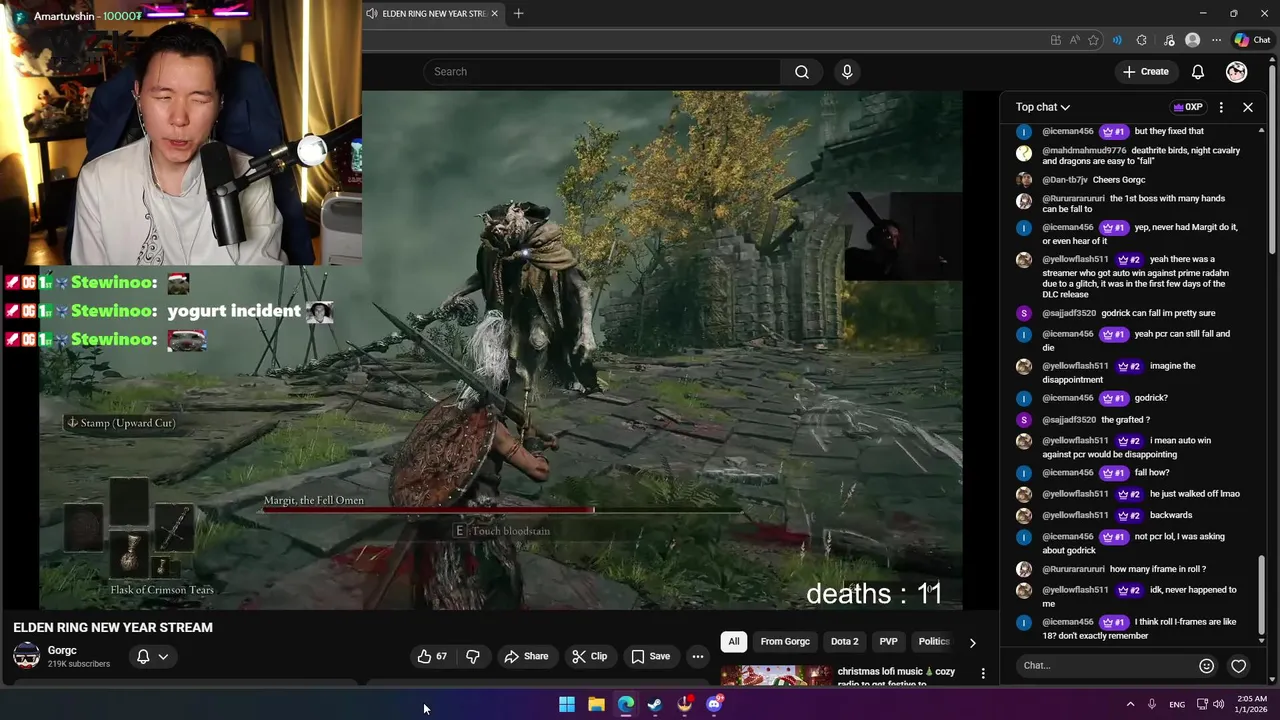This screenshot has width=1280, height=720.
Task: Open the chat emoji picker
Action: pyautogui.click(x=1207, y=666)
